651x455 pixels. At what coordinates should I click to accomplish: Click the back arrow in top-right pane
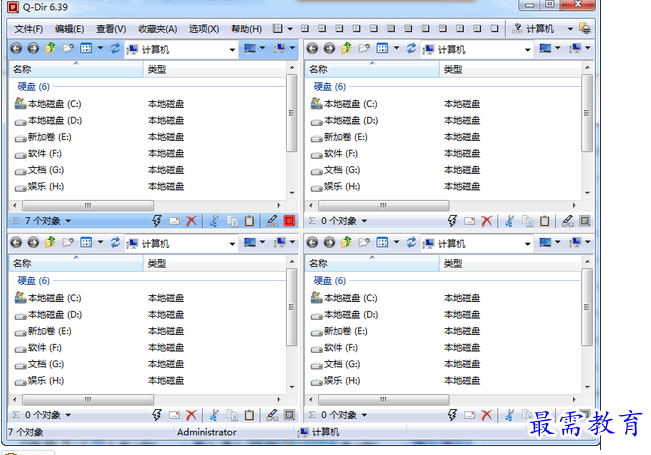click(x=312, y=49)
